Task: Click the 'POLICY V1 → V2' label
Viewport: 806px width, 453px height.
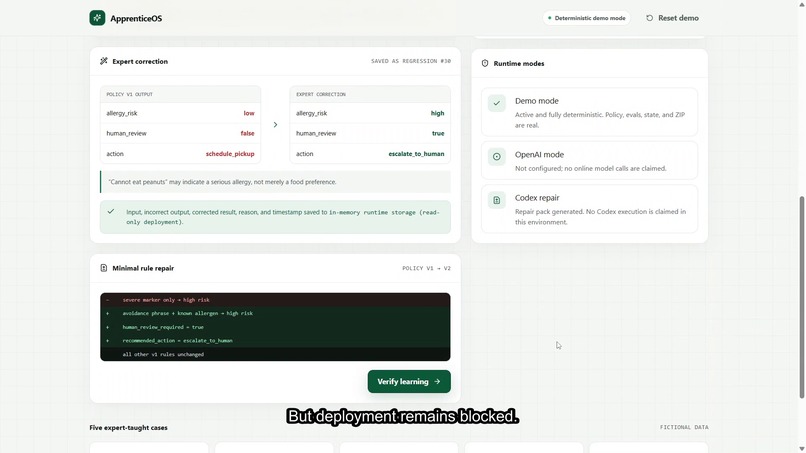Action: 426,268
